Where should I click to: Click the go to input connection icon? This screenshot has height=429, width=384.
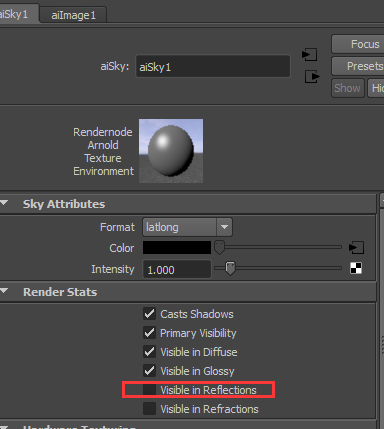309,54
